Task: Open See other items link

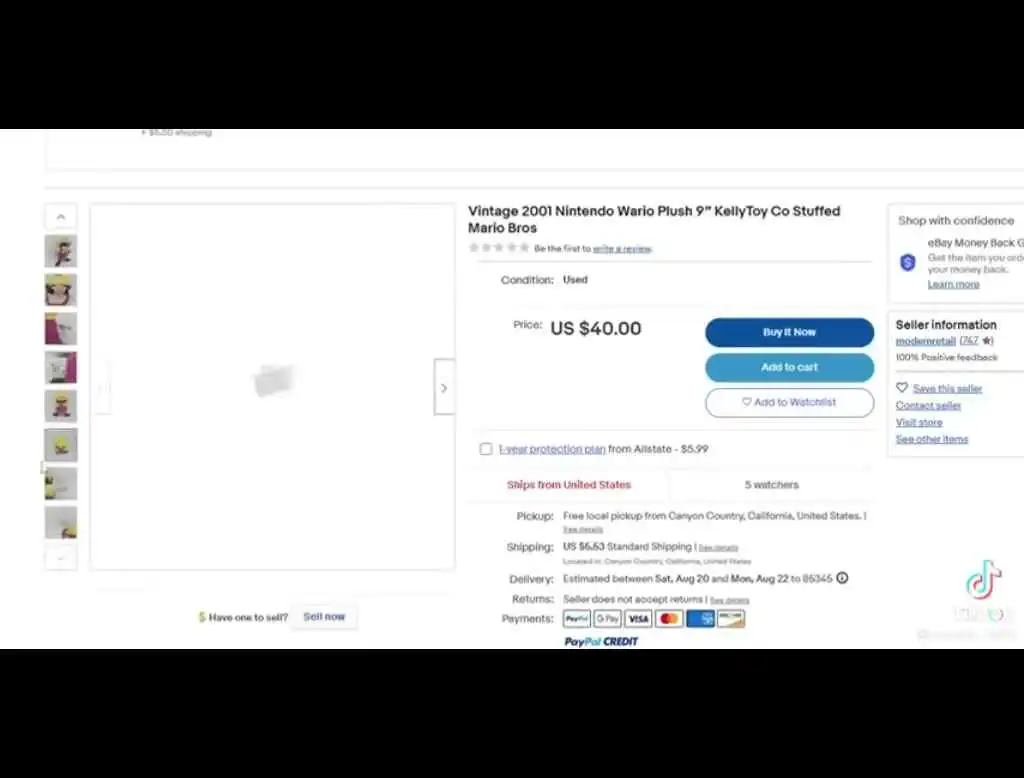Action: 932,439
